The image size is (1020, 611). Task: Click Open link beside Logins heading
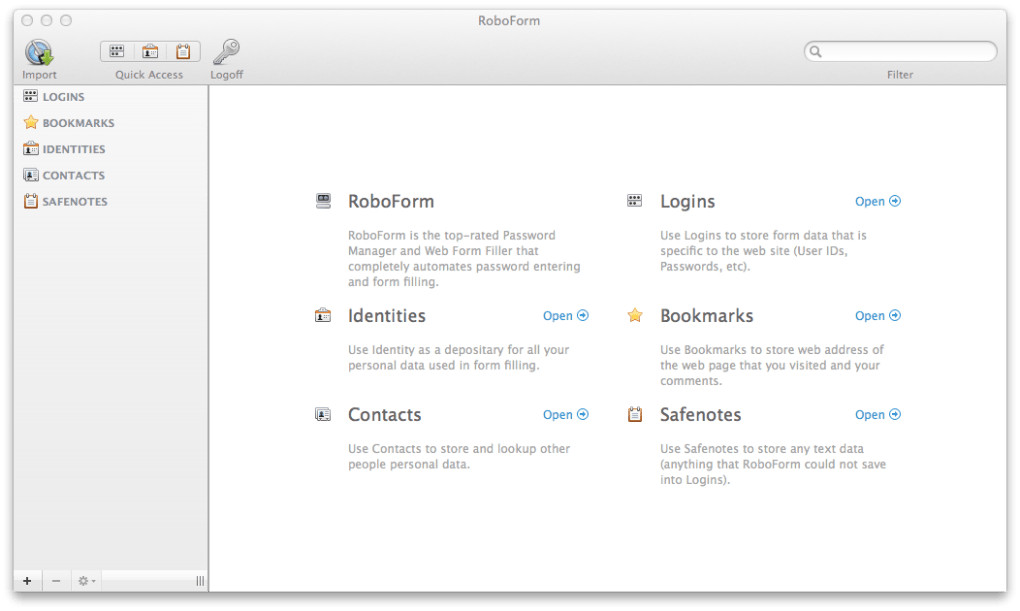pyautogui.click(x=878, y=201)
